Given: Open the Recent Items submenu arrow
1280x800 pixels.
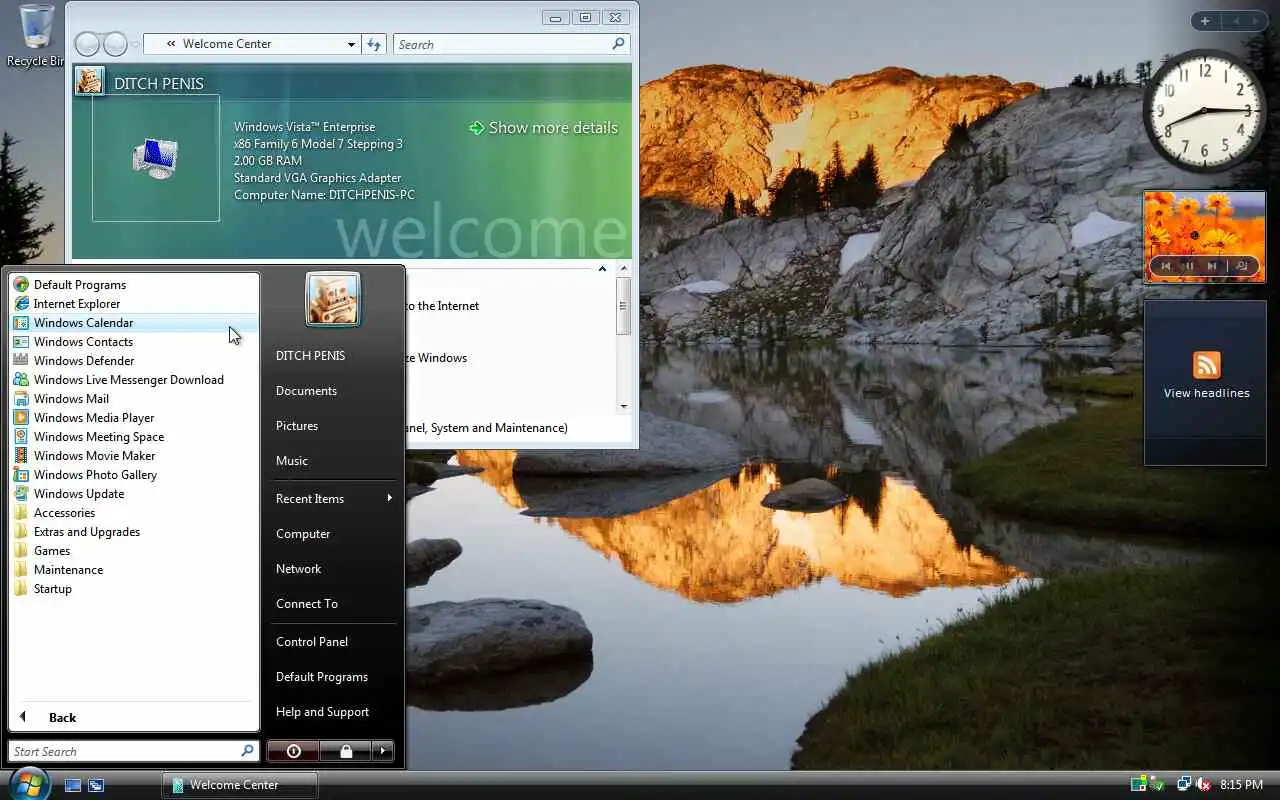Looking at the screenshot, I should [389, 498].
